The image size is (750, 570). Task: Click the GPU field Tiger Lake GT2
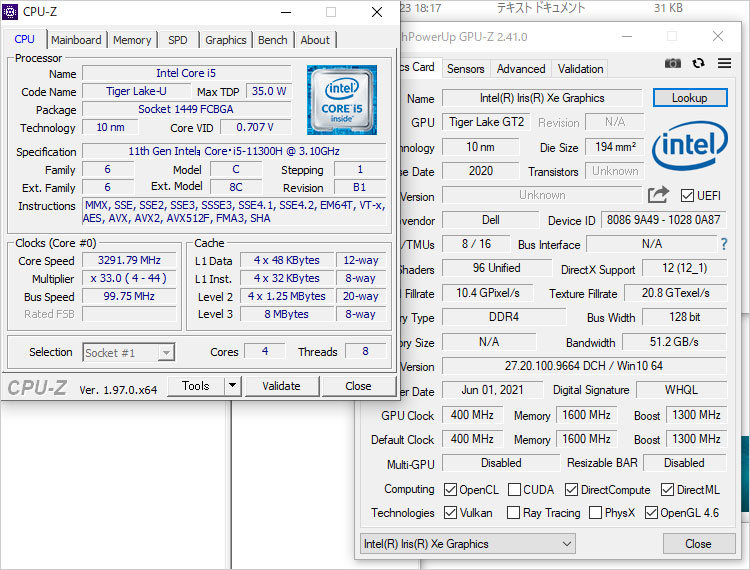(x=486, y=122)
